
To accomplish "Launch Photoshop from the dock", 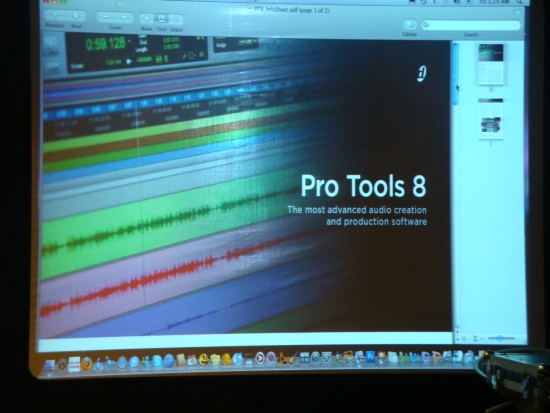I will (370, 357).
